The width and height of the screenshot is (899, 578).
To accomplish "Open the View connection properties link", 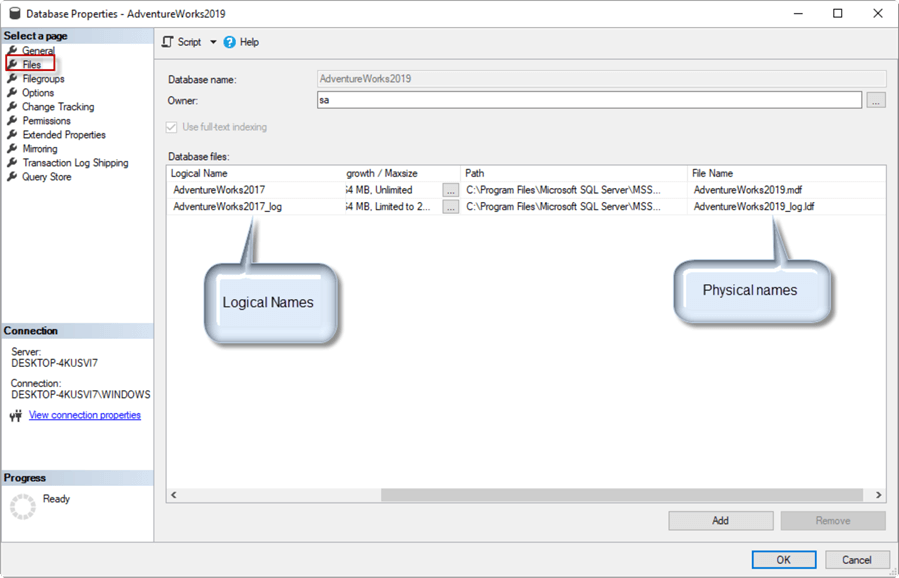I will [x=84, y=414].
